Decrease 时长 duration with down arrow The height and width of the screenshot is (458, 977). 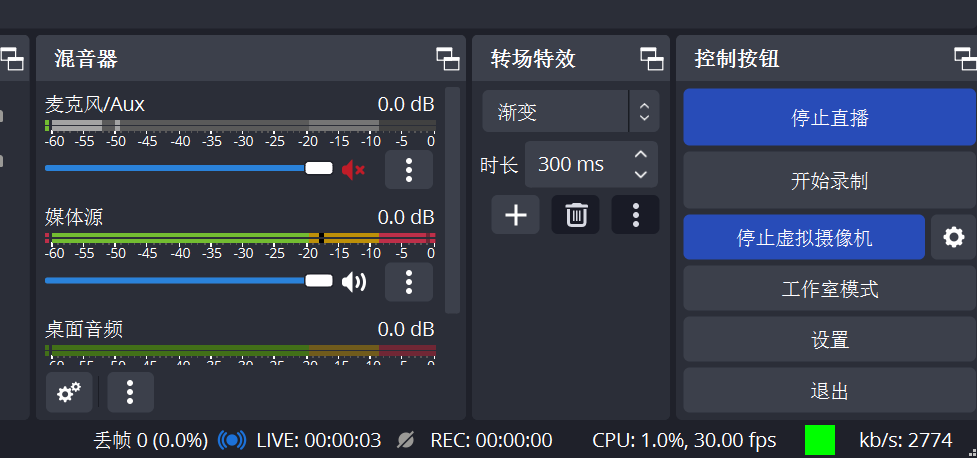coord(641,175)
